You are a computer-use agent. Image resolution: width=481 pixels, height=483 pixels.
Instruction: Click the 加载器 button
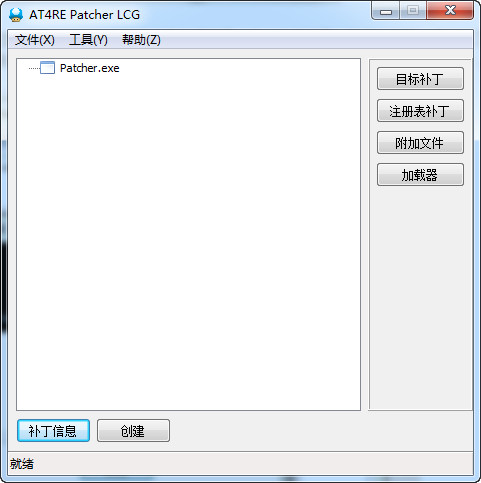click(x=420, y=175)
